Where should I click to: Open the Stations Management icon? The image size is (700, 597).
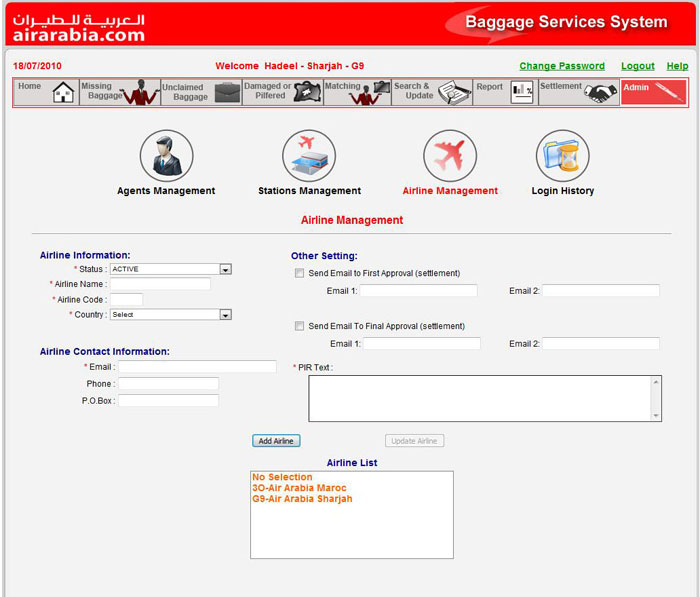(309, 155)
